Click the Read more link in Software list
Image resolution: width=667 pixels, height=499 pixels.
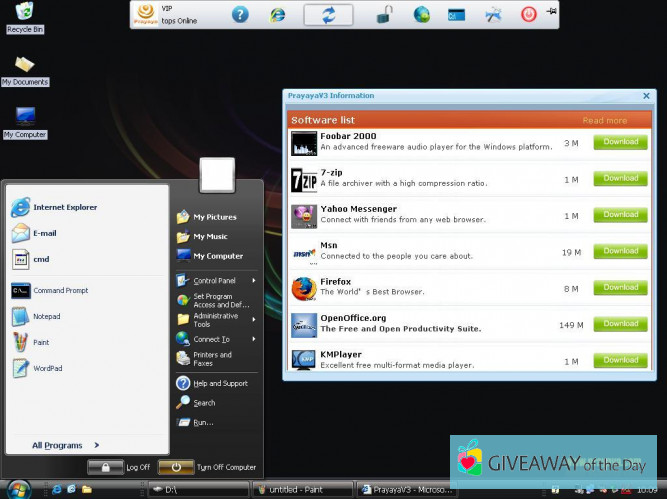[x=604, y=120]
